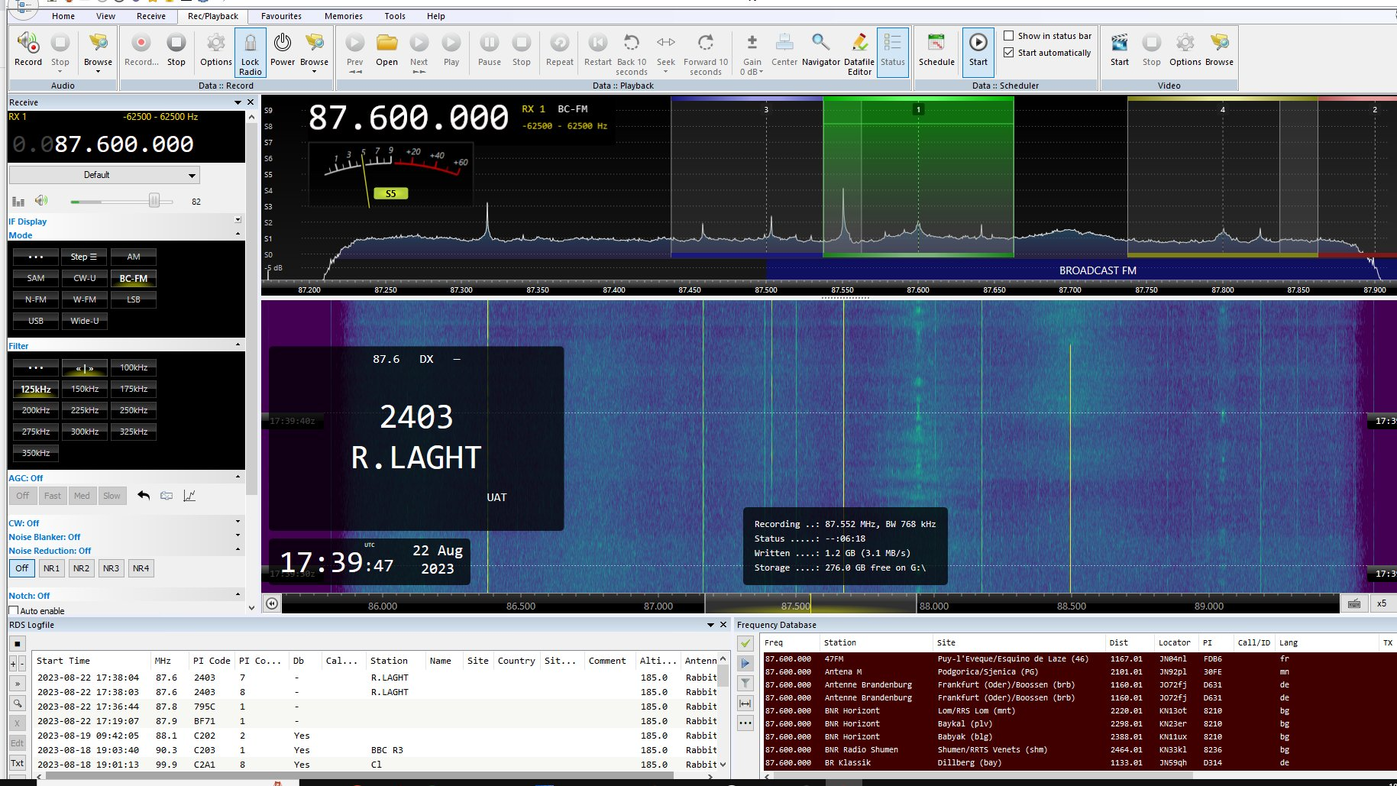Click the filter center «|» button

click(x=85, y=368)
